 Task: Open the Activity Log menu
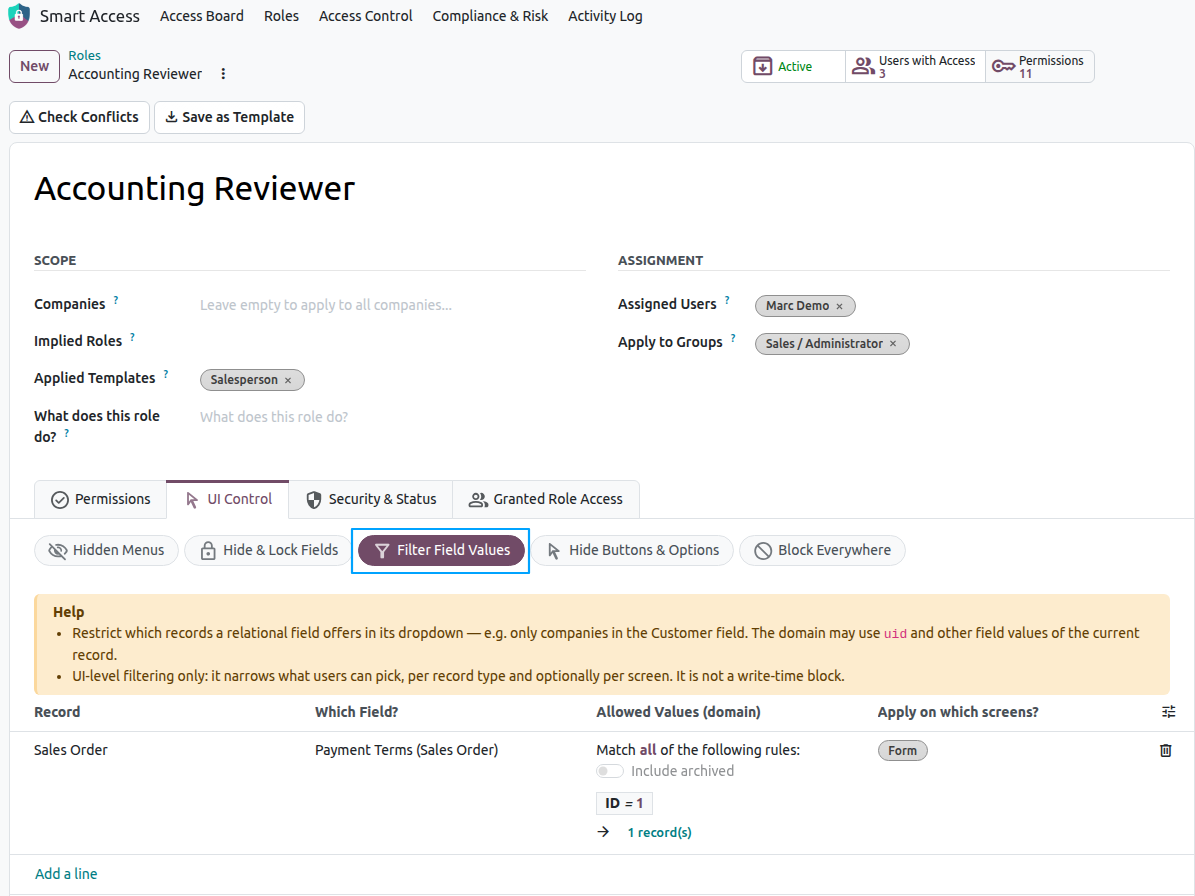tap(605, 16)
